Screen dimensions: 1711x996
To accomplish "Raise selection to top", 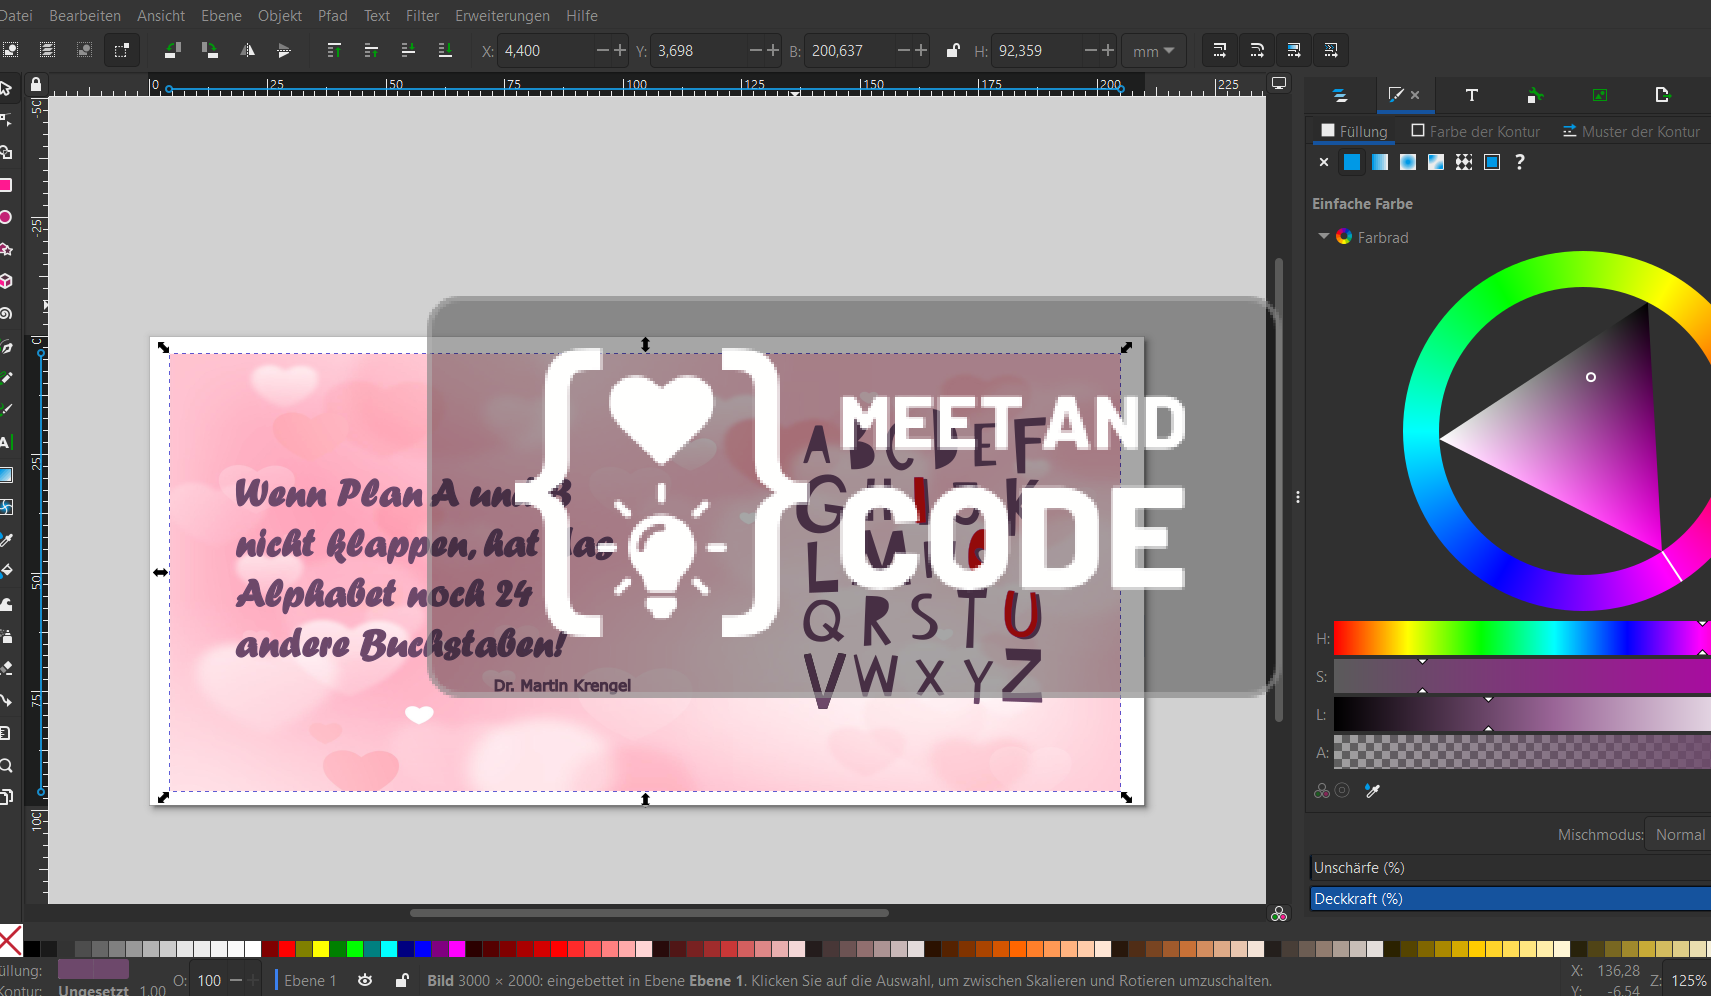I will 334,50.
